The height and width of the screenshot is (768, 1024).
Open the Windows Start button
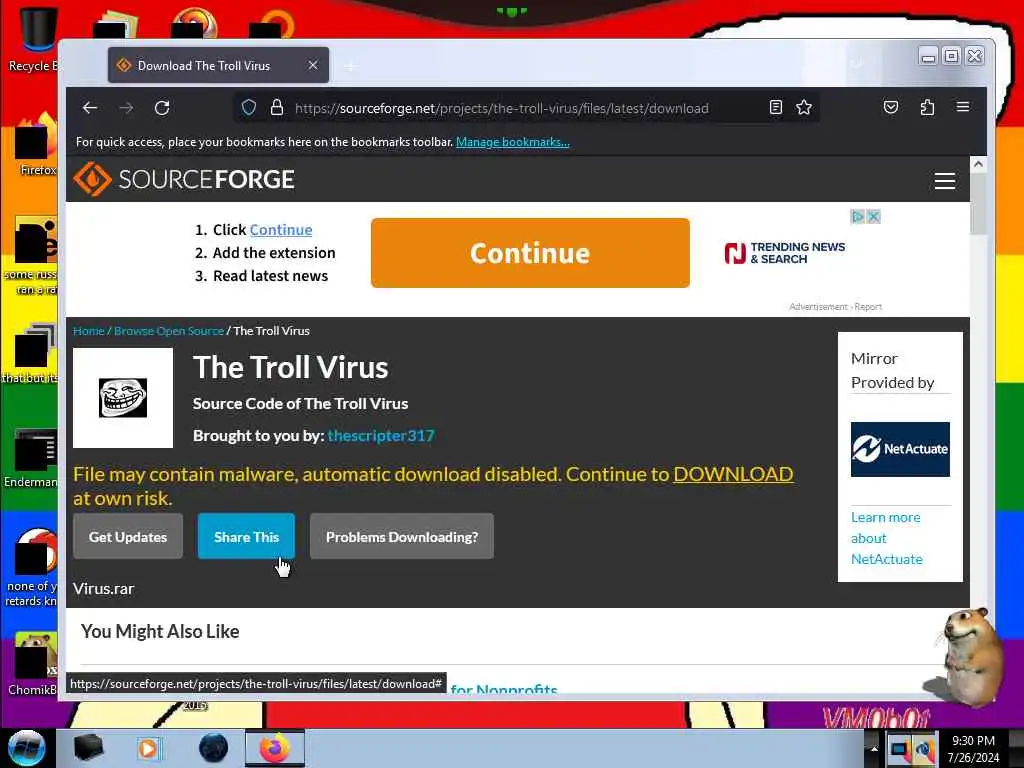click(x=26, y=748)
